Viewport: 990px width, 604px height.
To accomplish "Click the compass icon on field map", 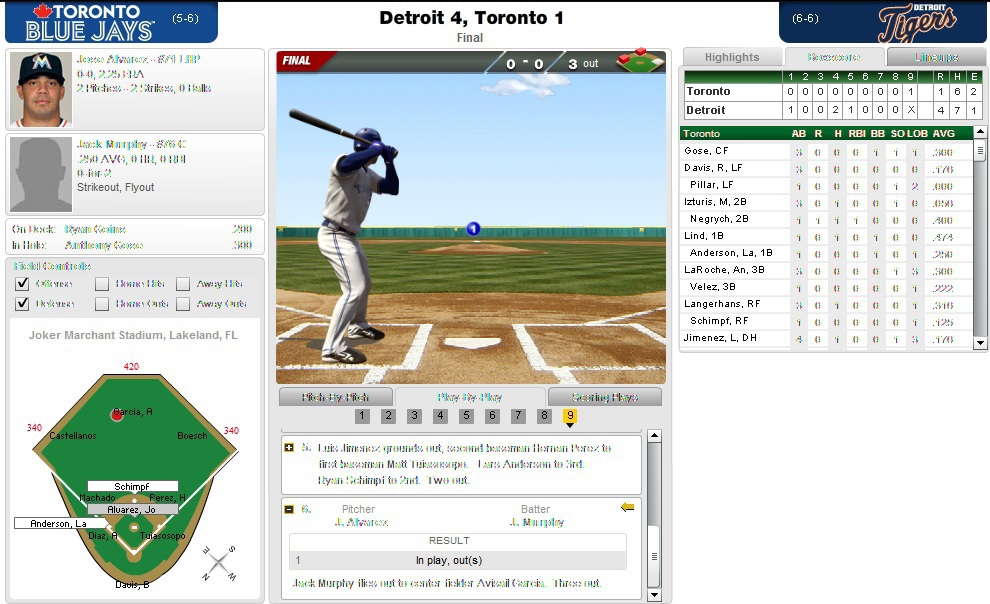I will [x=219, y=562].
